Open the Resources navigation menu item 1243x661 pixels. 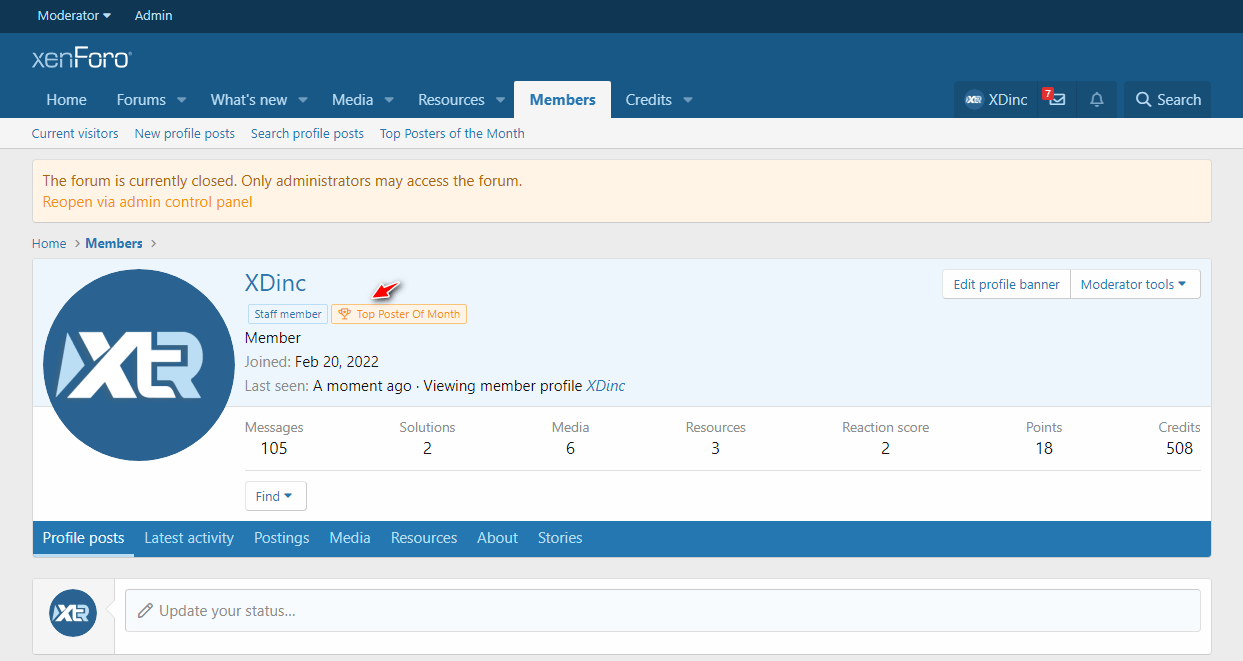click(x=451, y=100)
